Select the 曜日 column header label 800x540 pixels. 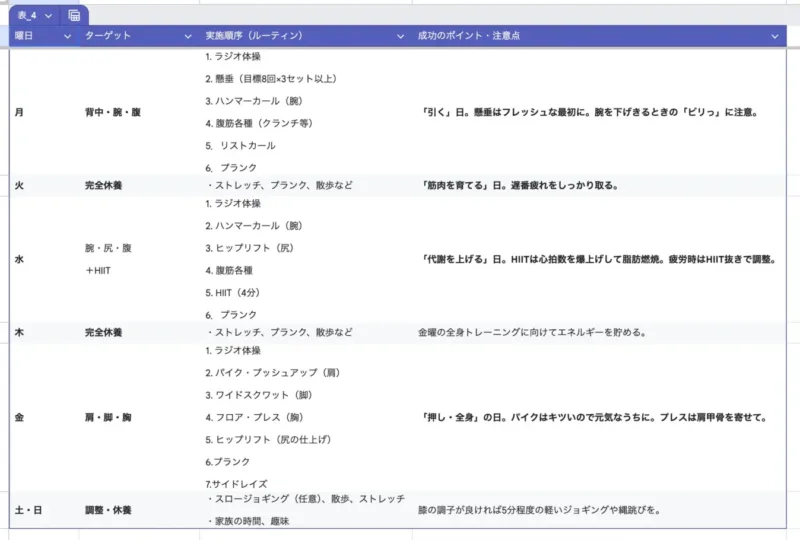tap(24, 36)
